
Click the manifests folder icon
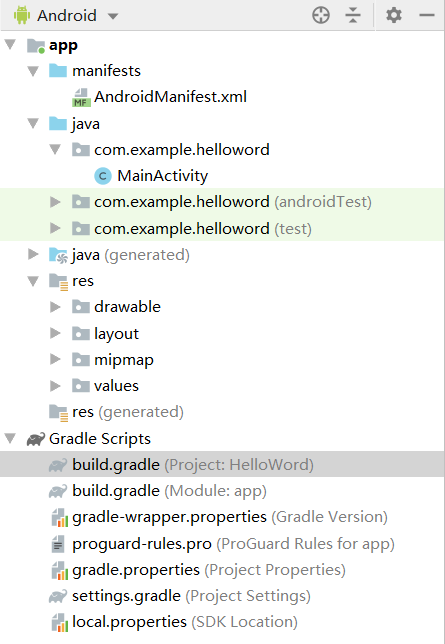click(x=58, y=71)
